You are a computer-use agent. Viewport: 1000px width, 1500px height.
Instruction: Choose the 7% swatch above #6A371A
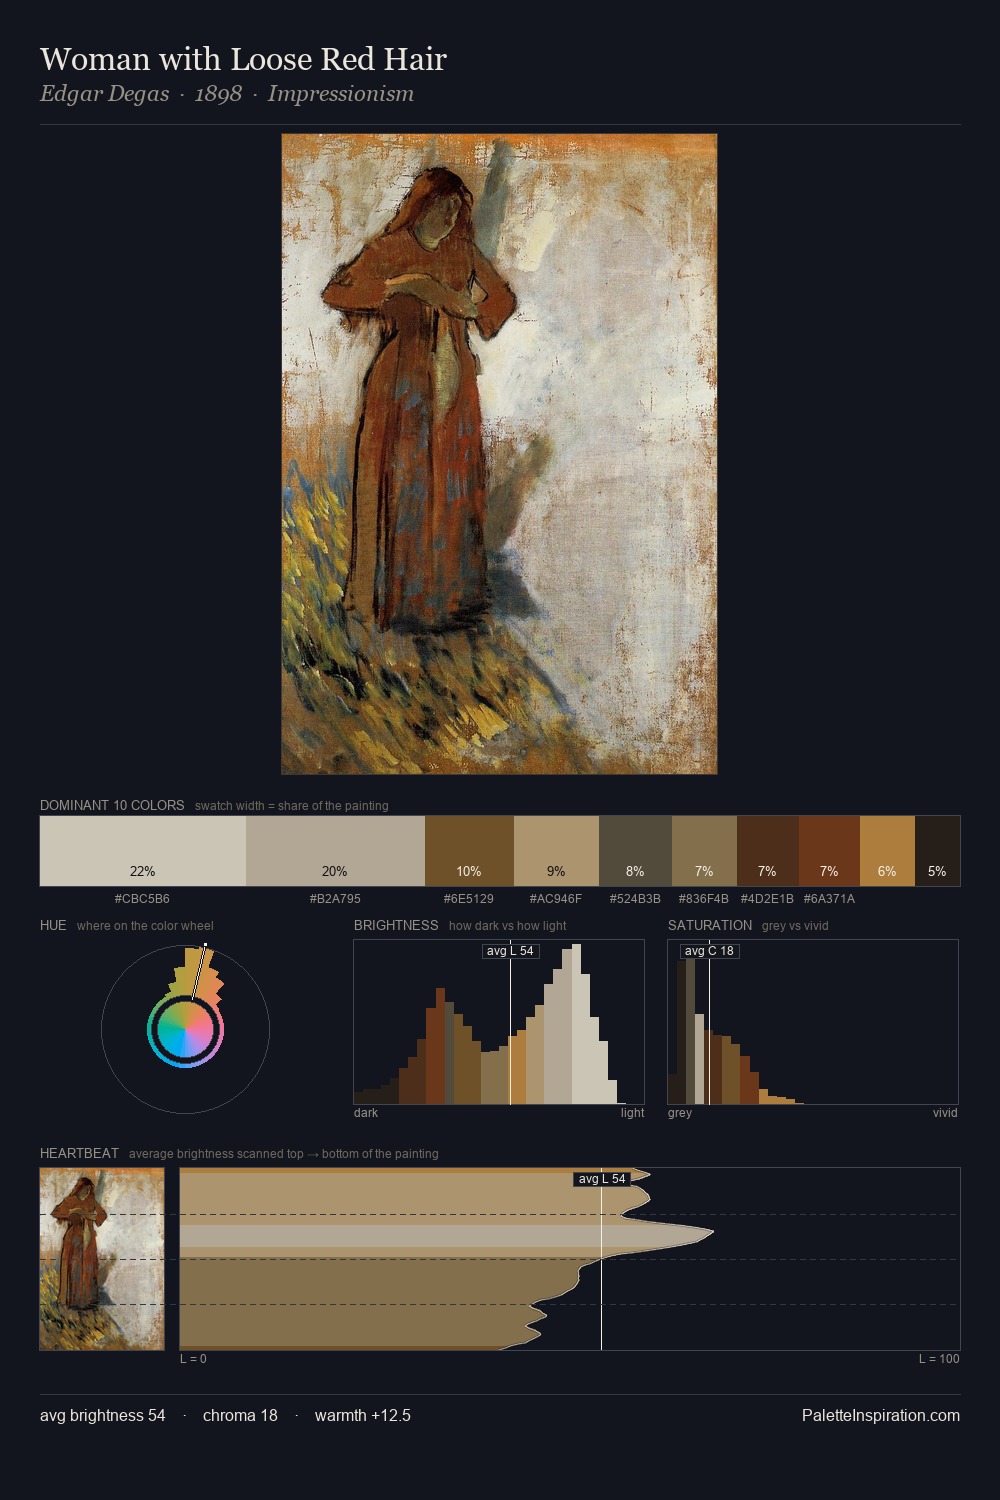(829, 851)
